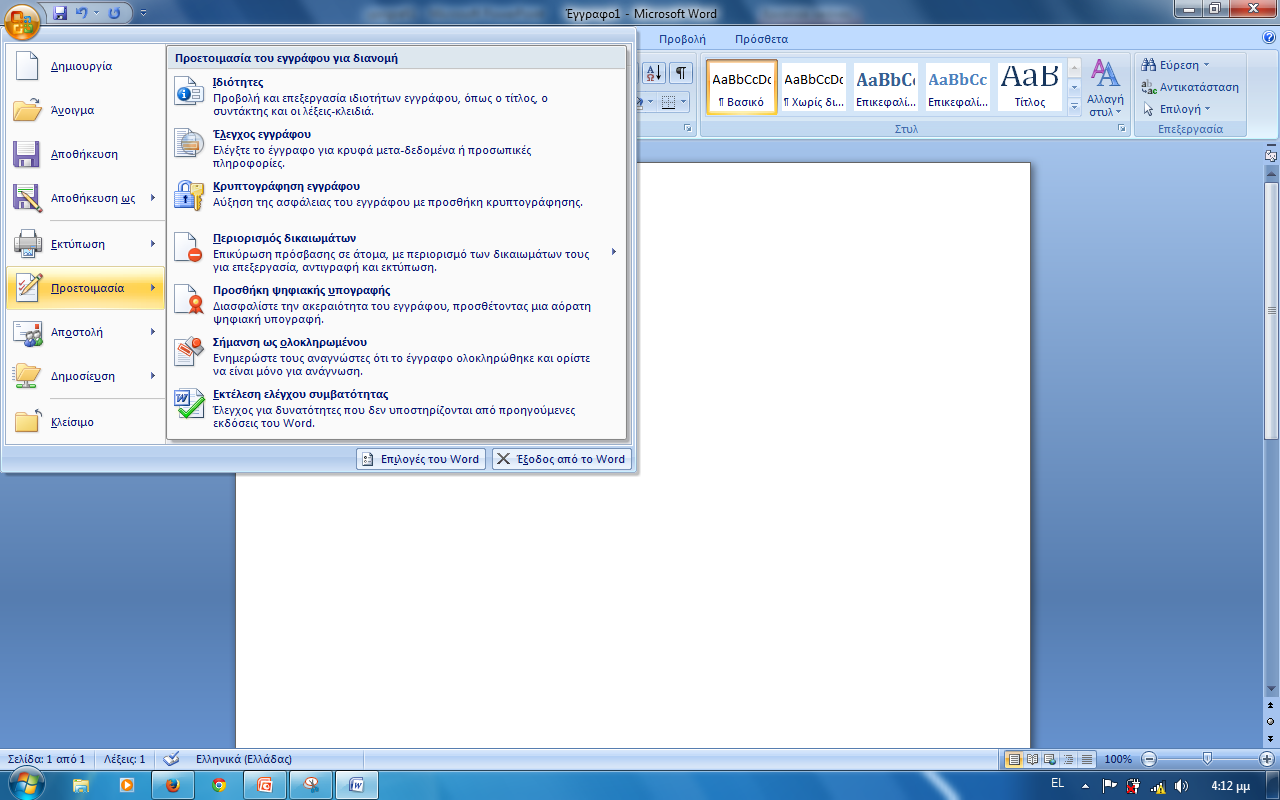Click the Άνοιγμα folder icon
Viewport: 1280px width, 800px height.
pyautogui.click(x=26, y=110)
